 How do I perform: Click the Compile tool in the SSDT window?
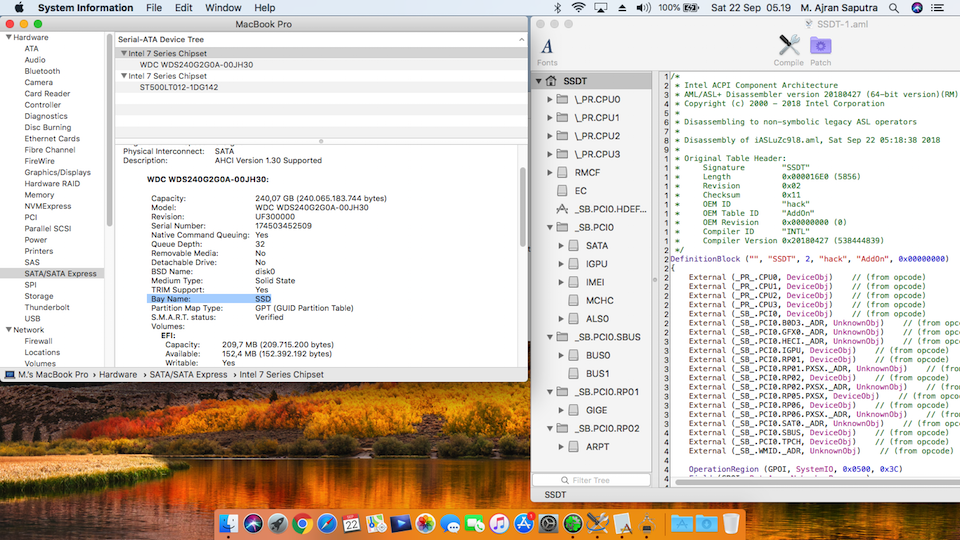[789, 51]
